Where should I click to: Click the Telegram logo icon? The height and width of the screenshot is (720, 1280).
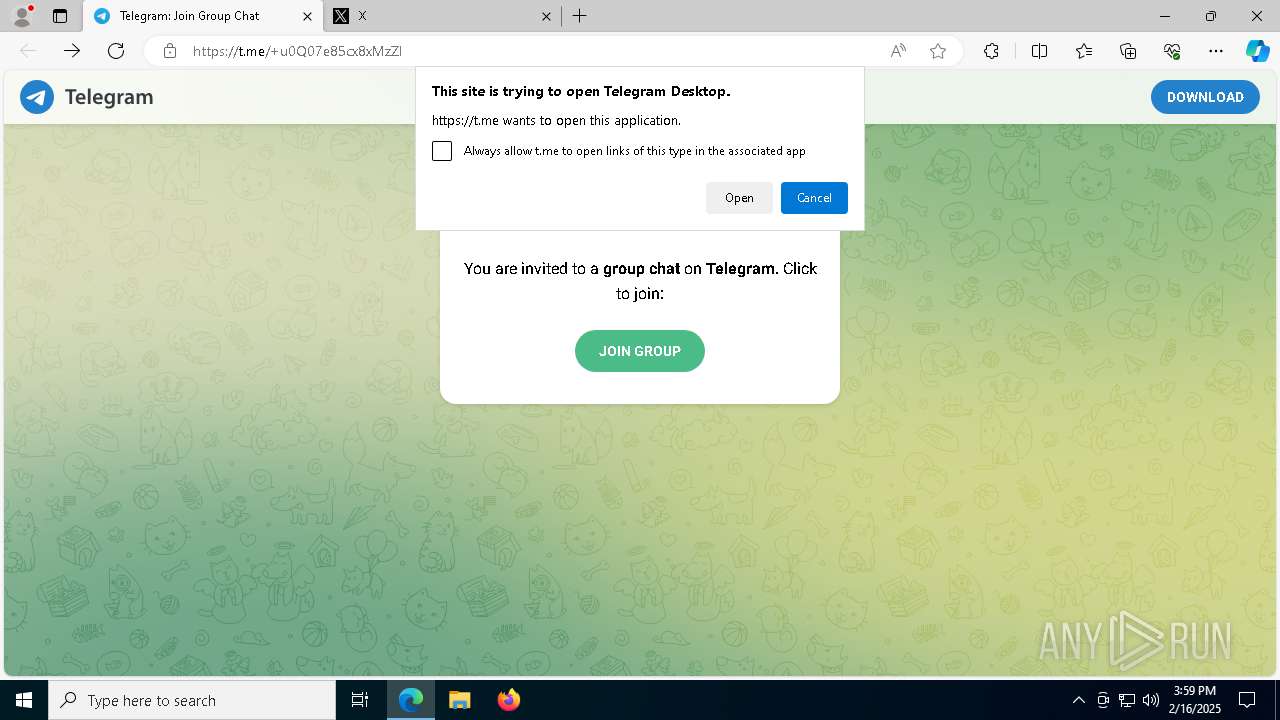(37, 97)
